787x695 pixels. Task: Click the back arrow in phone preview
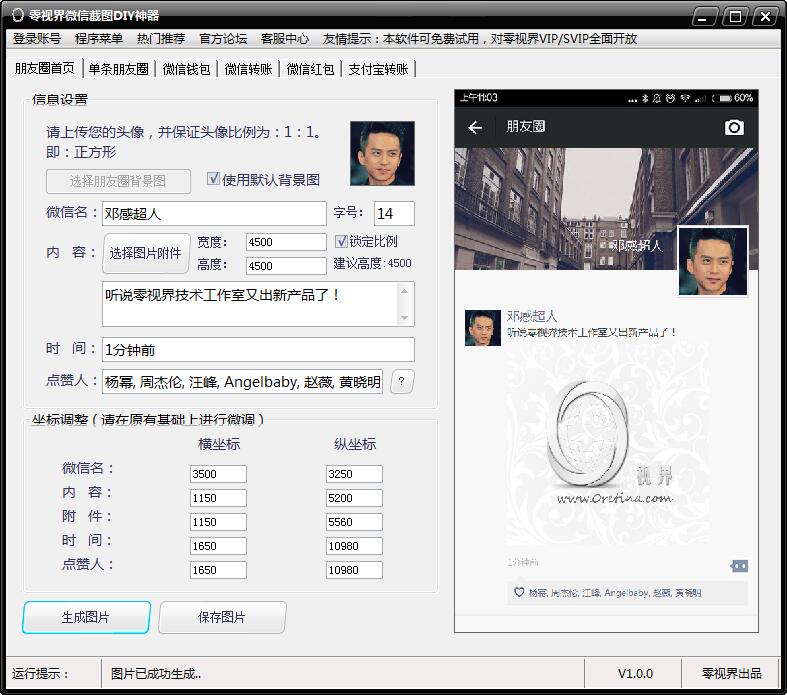coord(475,127)
